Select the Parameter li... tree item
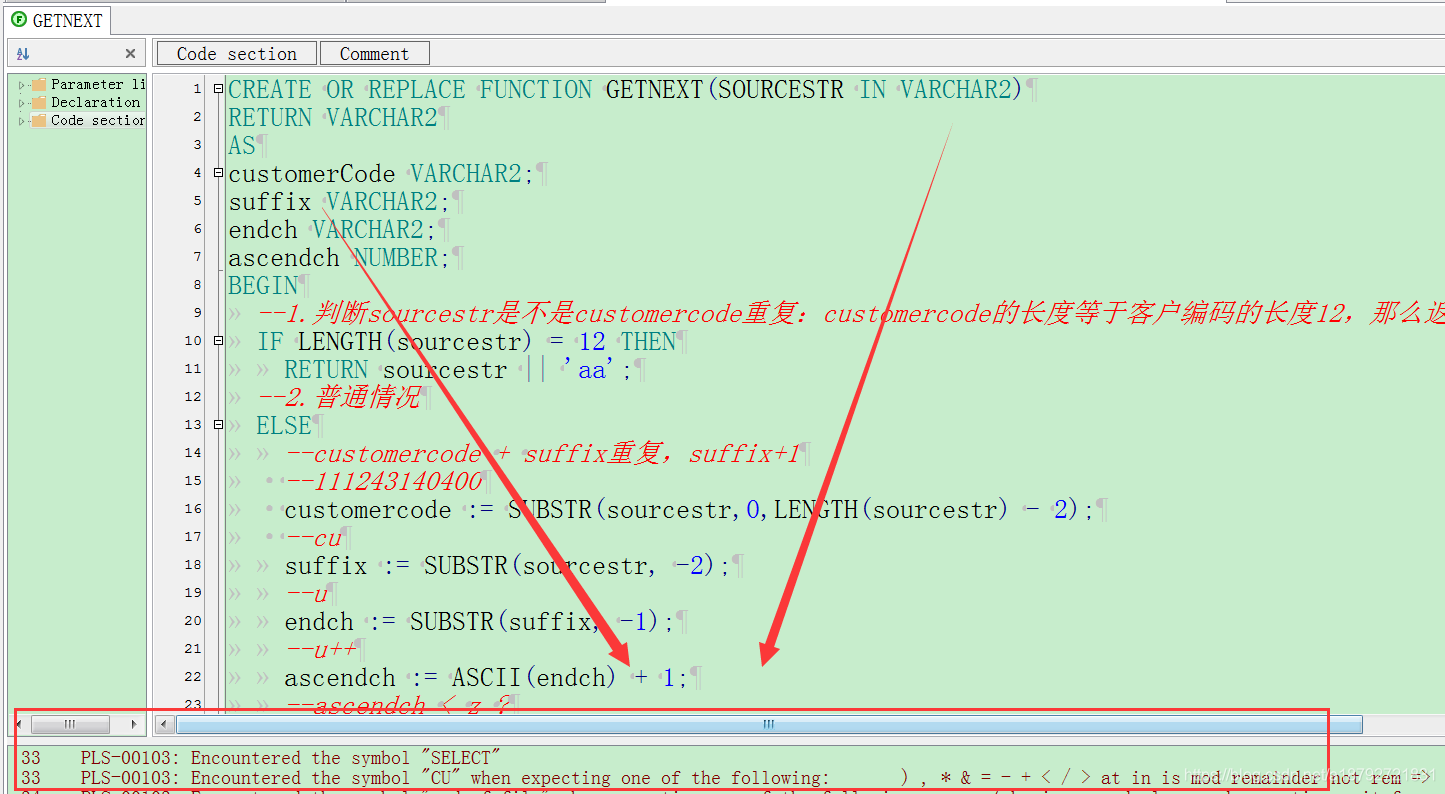The image size is (1445, 794). (x=98, y=85)
